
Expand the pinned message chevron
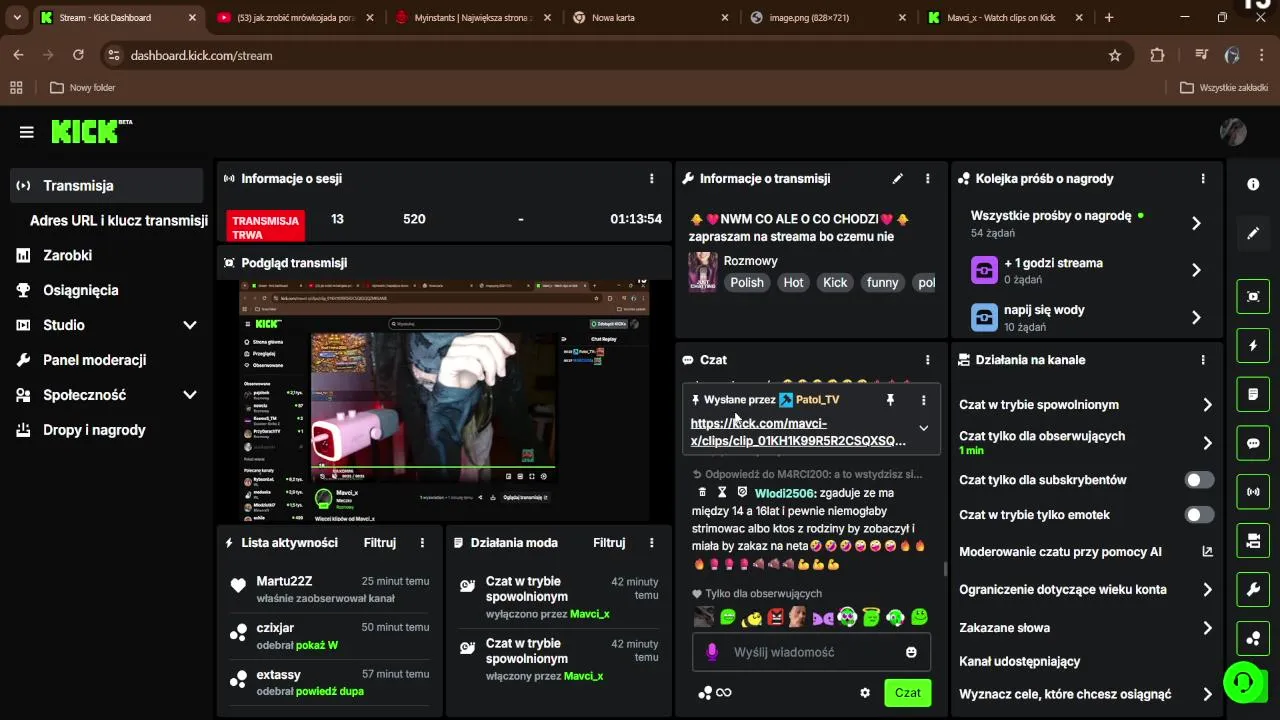[x=923, y=428]
